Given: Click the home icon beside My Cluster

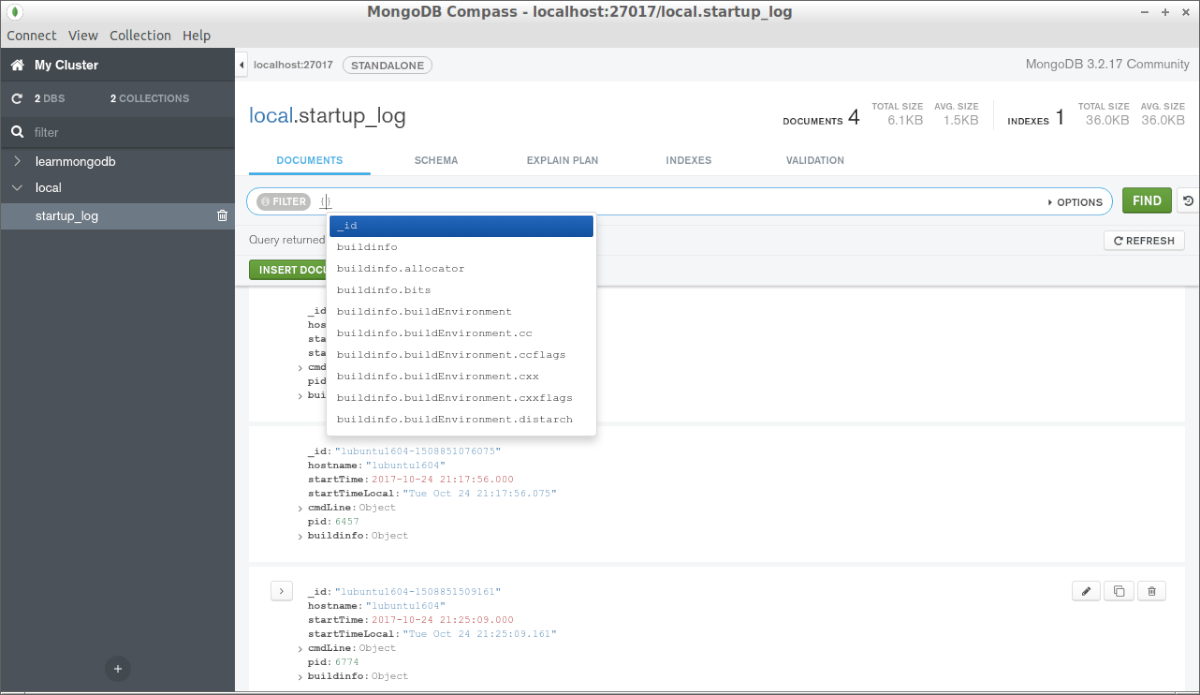Looking at the screenshot, I should pos(17,65).
